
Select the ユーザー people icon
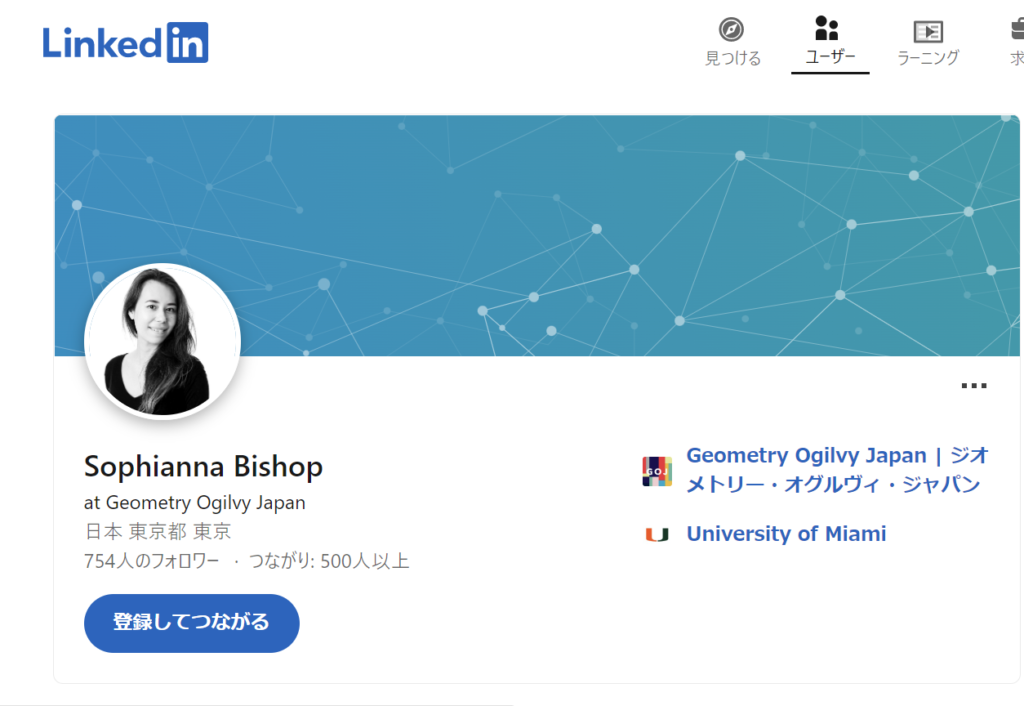tap(827, 28)
